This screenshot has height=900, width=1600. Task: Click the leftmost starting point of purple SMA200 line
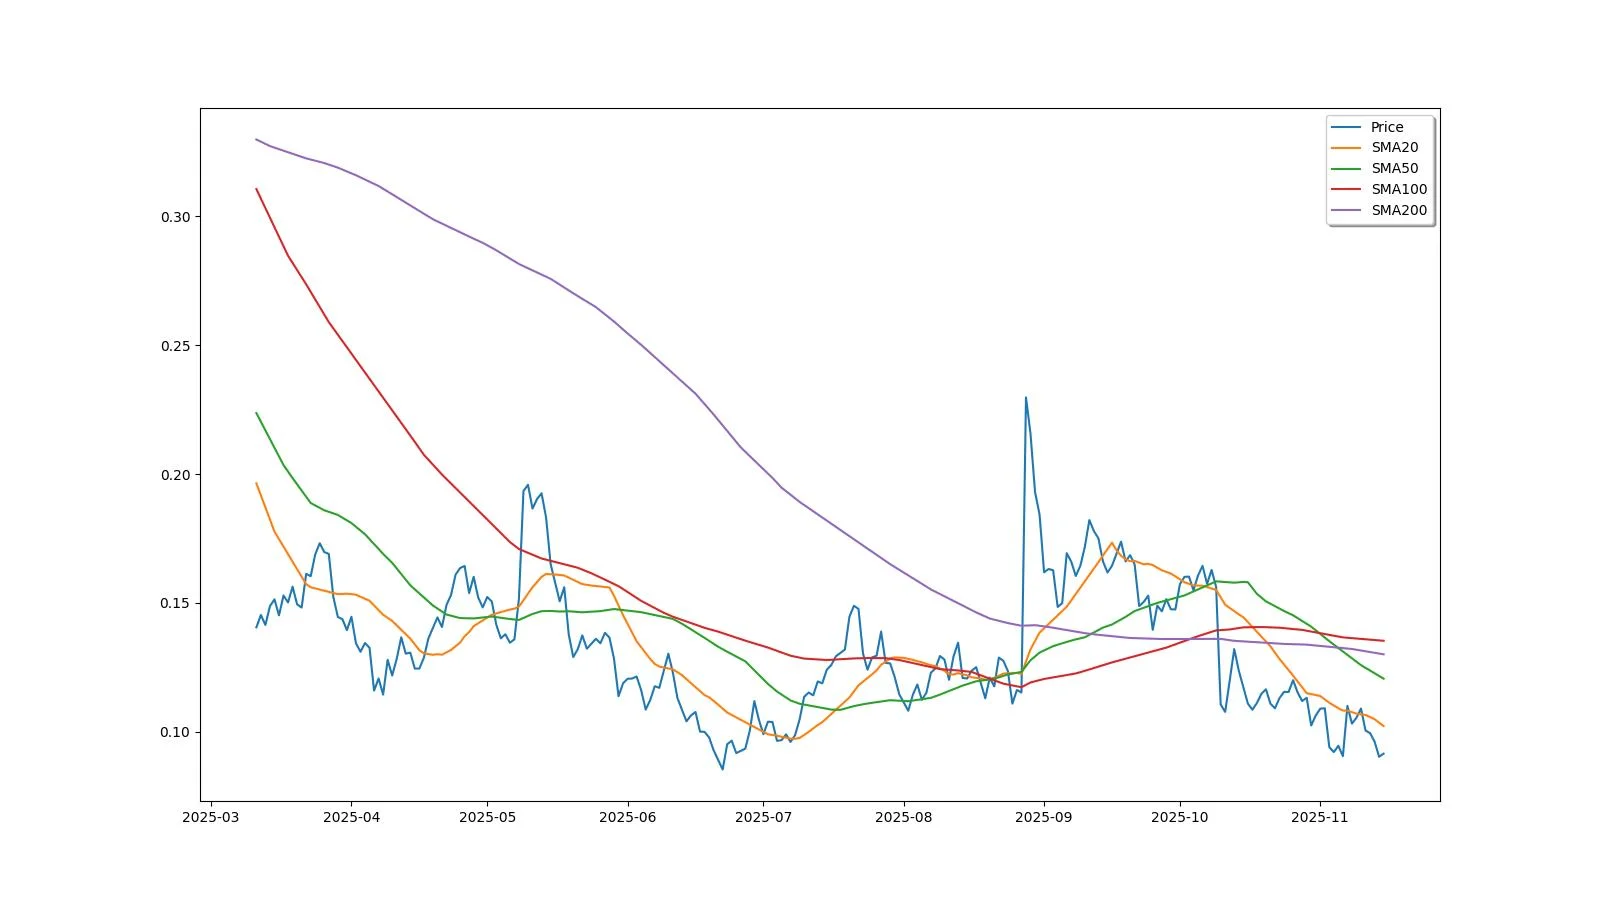tap(257, 139)
